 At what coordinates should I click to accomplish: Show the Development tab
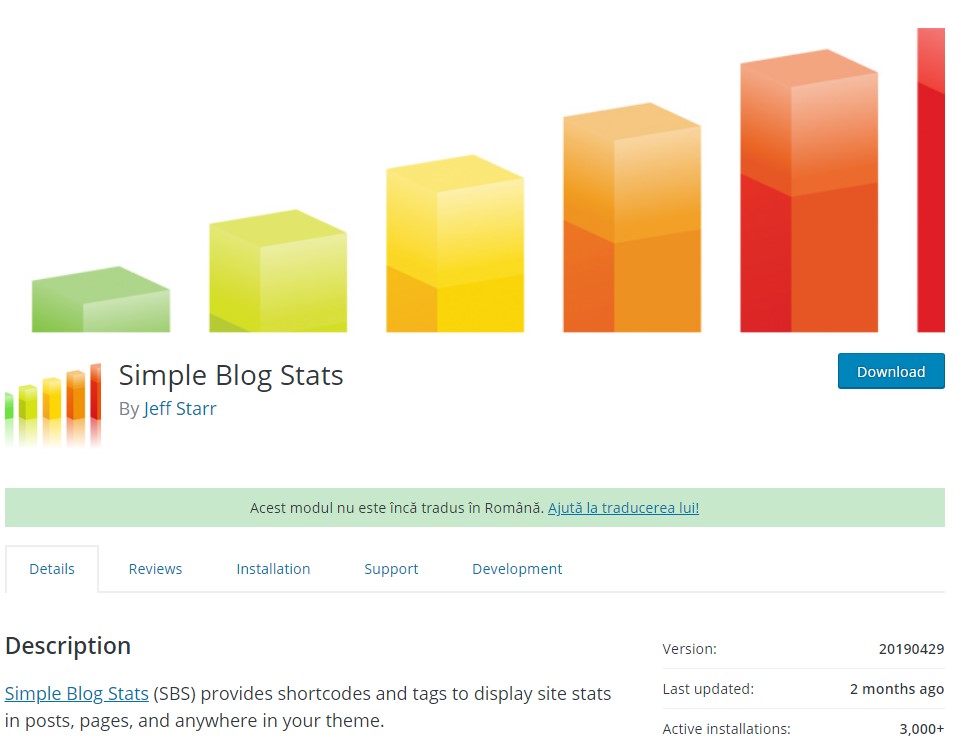click(517, 569)
